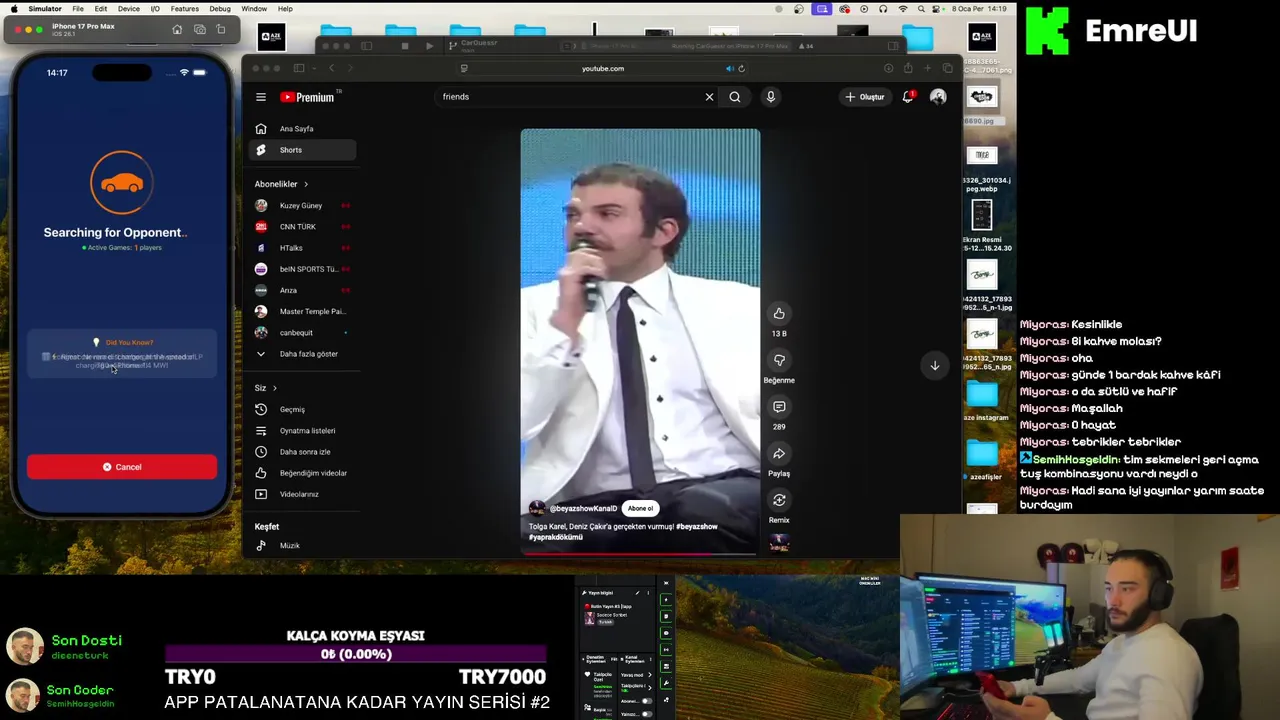
Task: Open the YouTube hamburger guide menu
Action: point(261,97)
